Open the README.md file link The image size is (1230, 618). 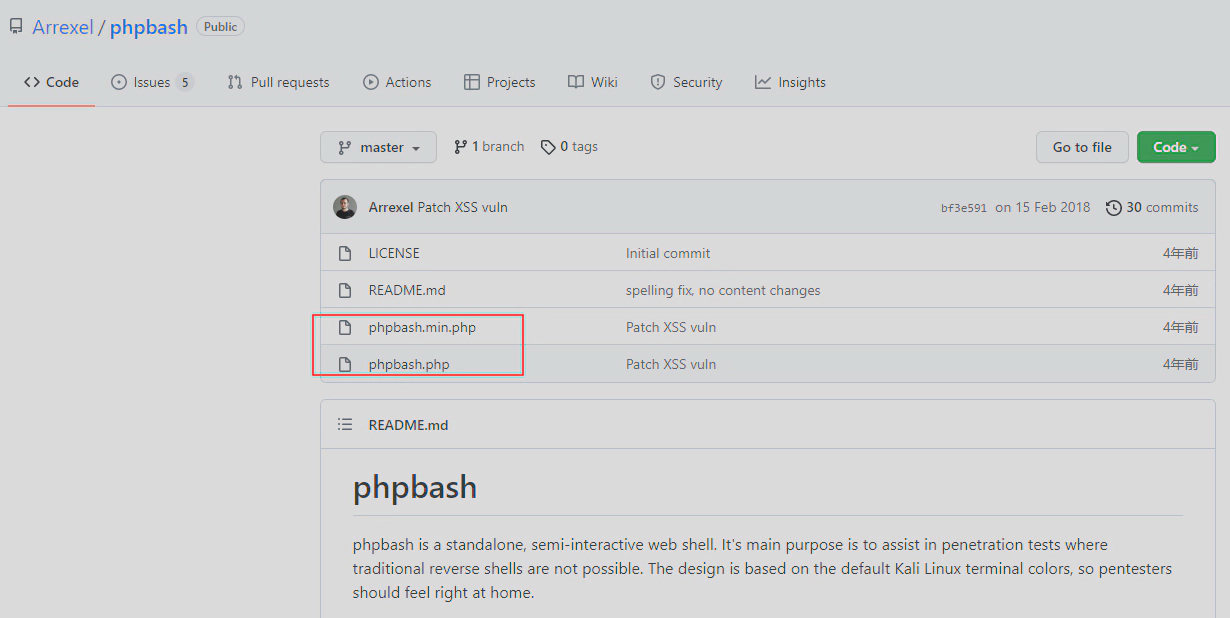(x=407, y=290)
